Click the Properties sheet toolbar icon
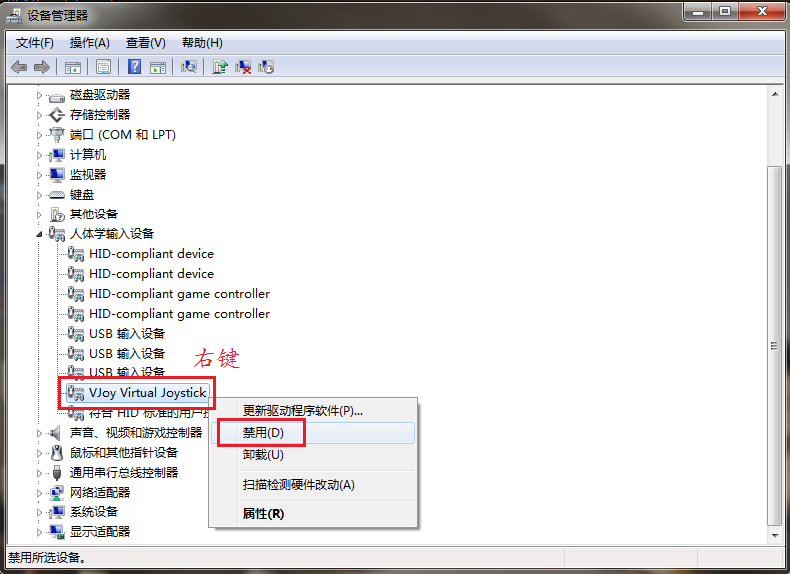790x574 pixels. 103,67
